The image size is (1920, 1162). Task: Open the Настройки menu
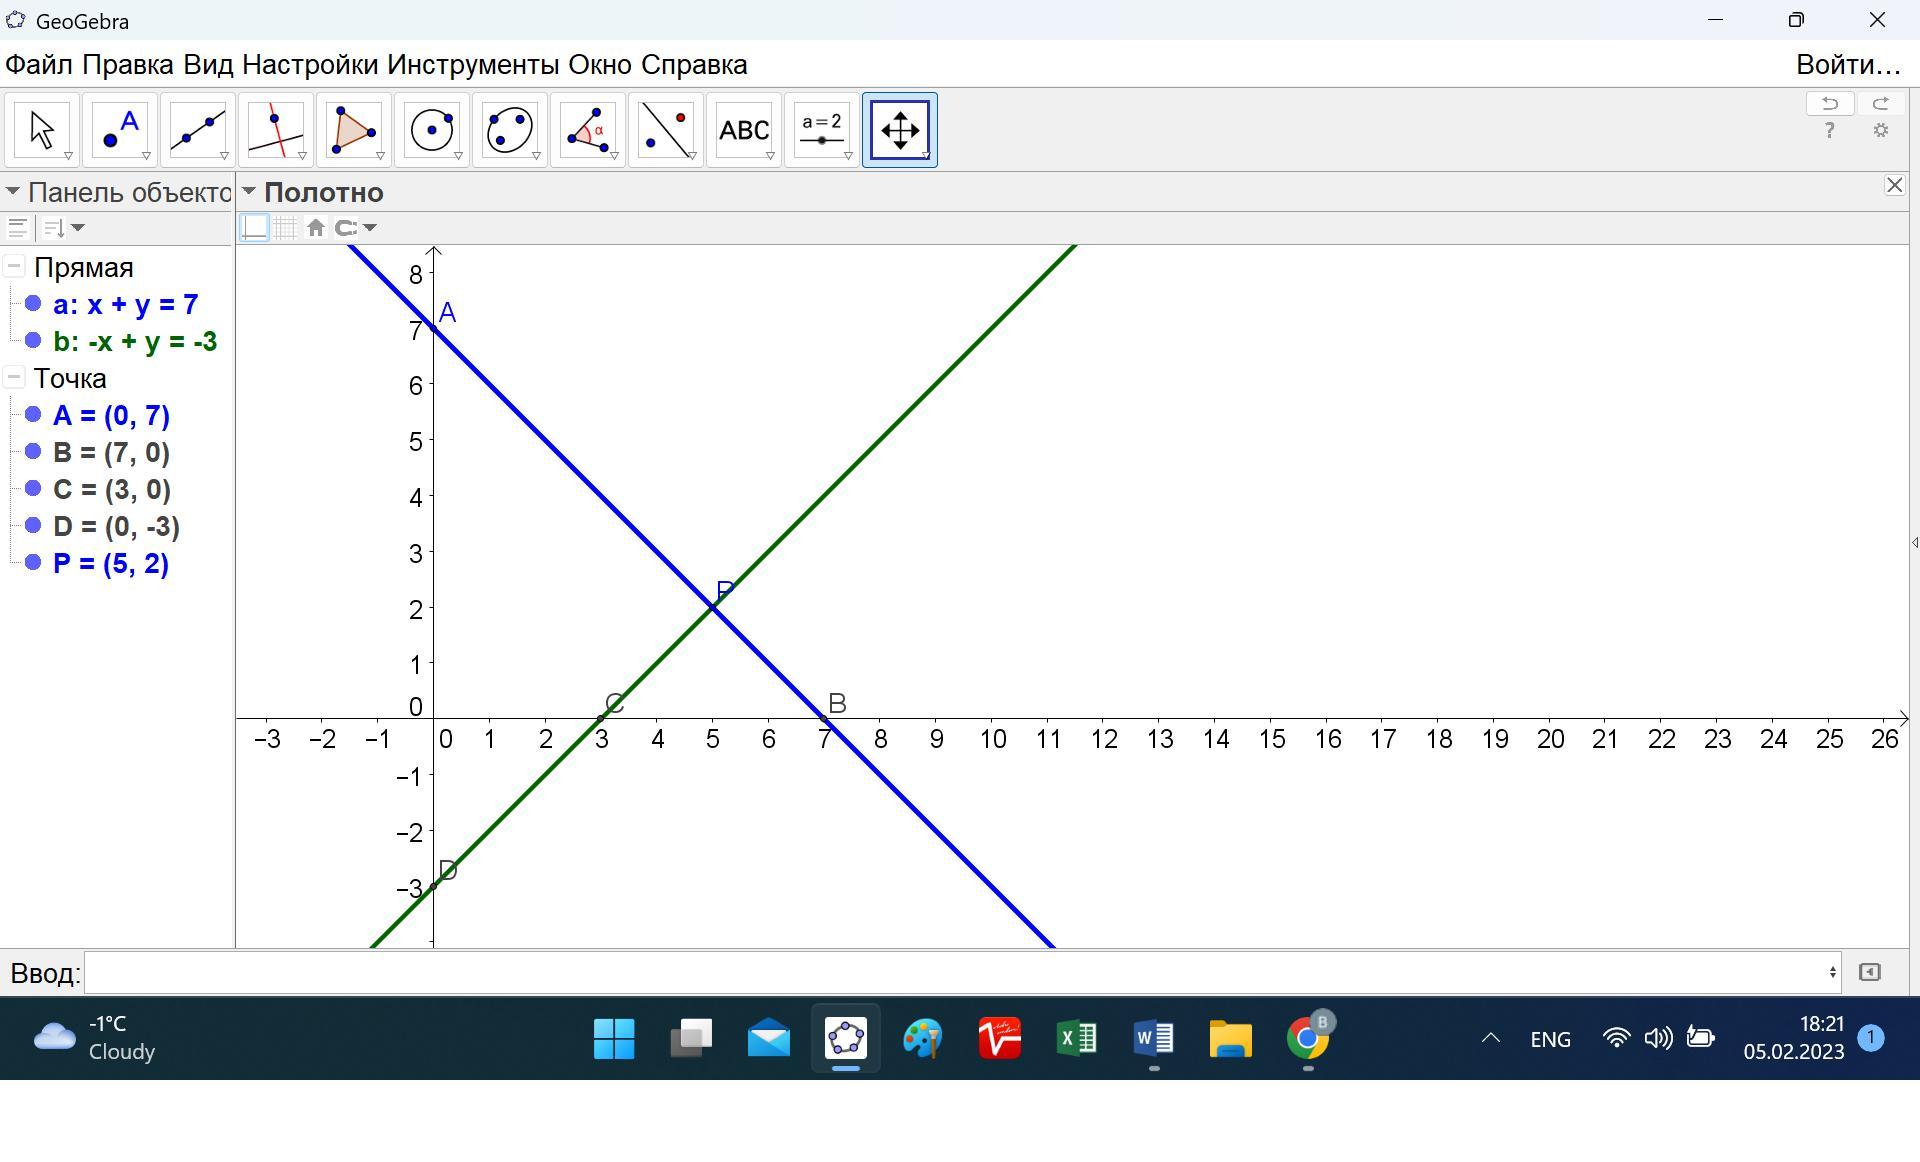point(310,65)
